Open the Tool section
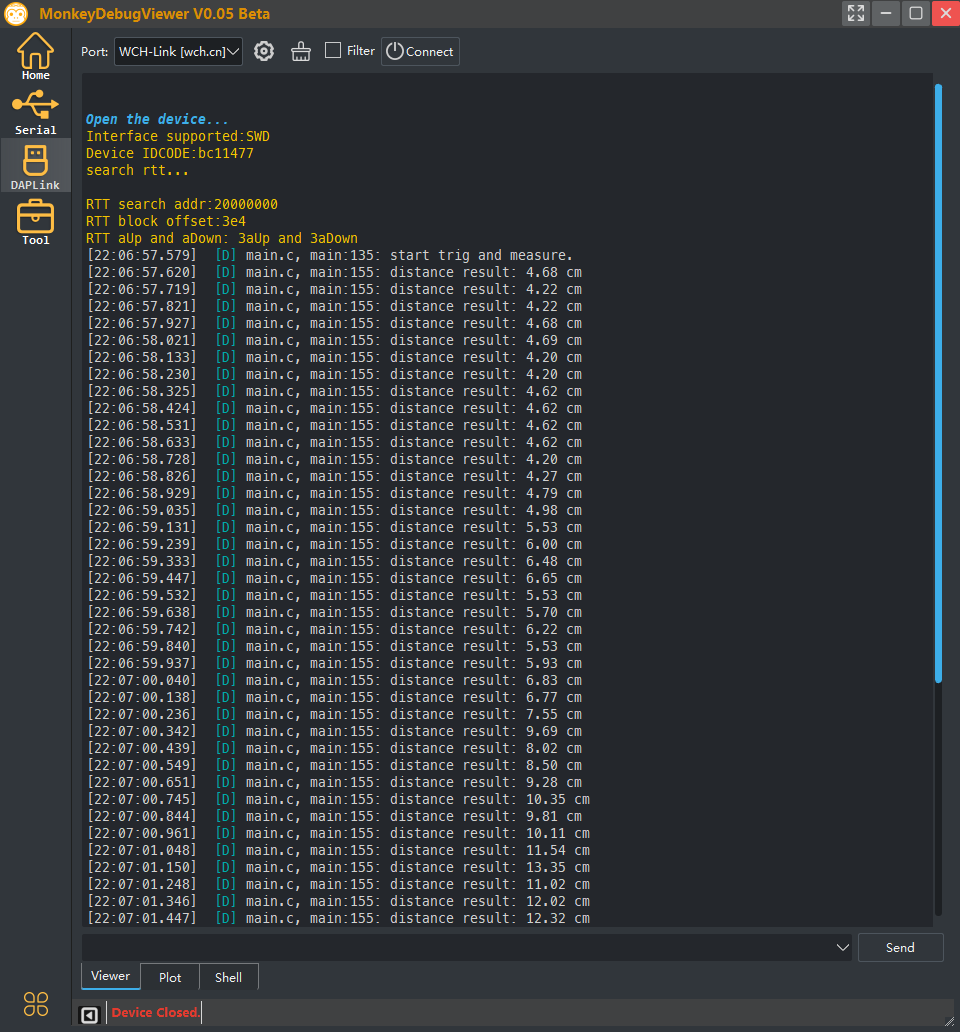This screenshot has height=1032, width=960. pos(36,222)
